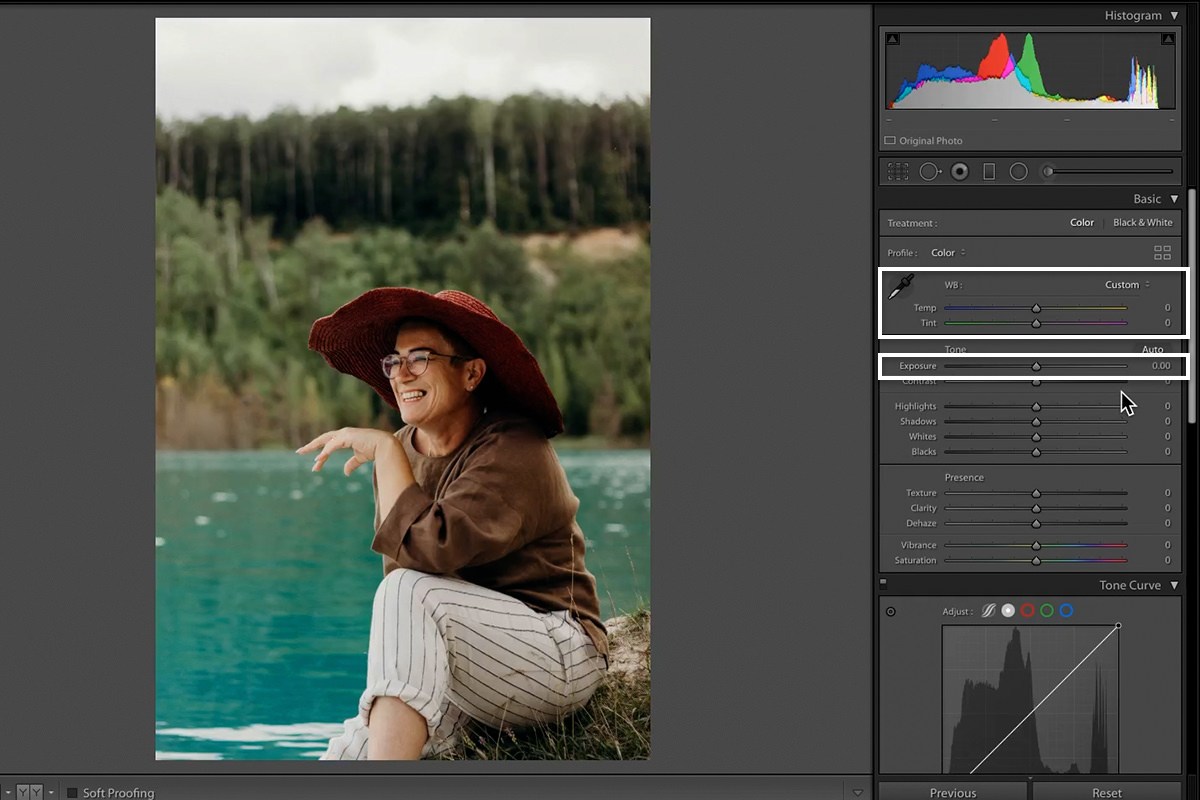Select the Green channel curve
The height and width of the screenshot is (800, 1200).
1047,611
